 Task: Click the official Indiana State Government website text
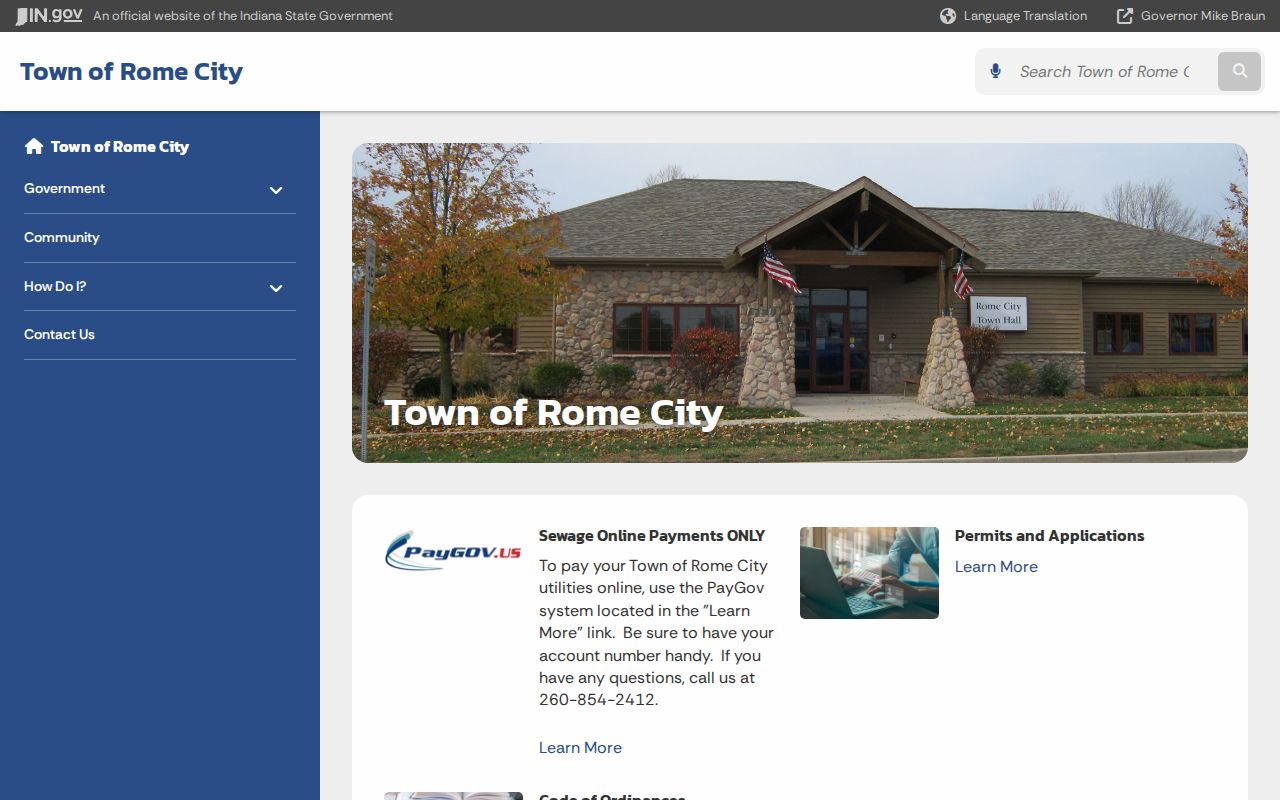tap(243, 16)
